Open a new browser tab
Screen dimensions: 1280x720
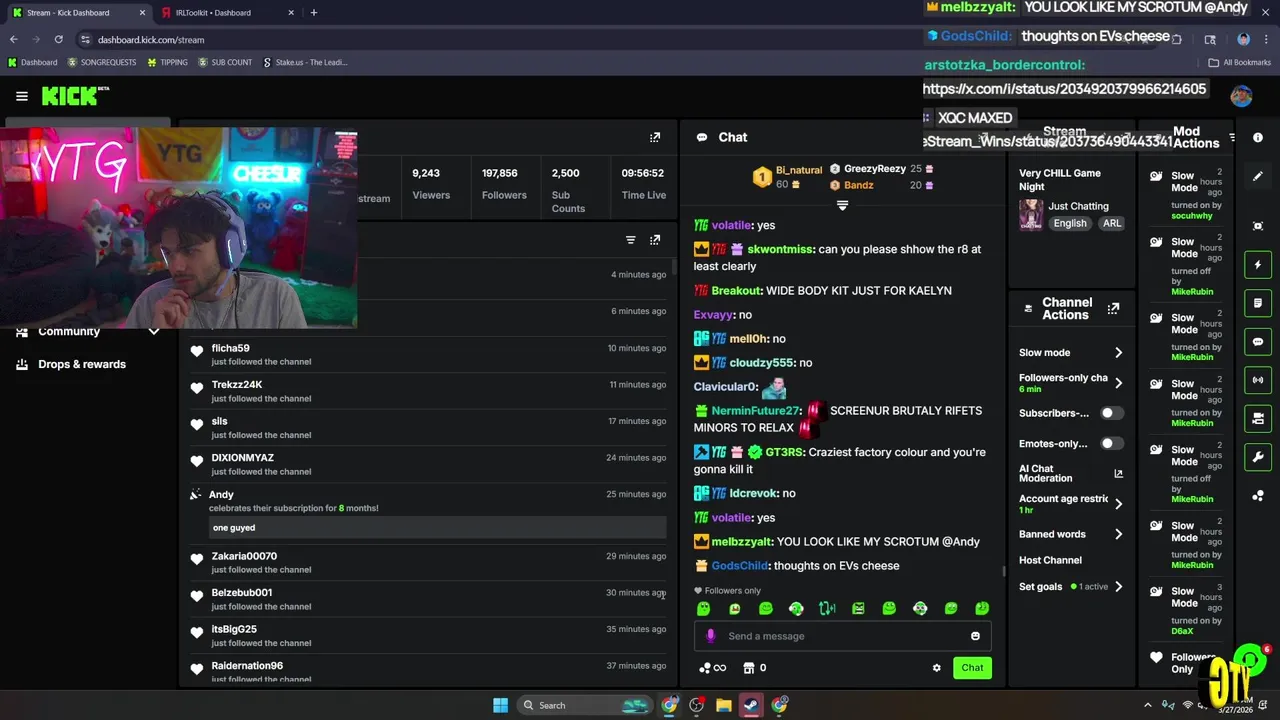[313, 13]
